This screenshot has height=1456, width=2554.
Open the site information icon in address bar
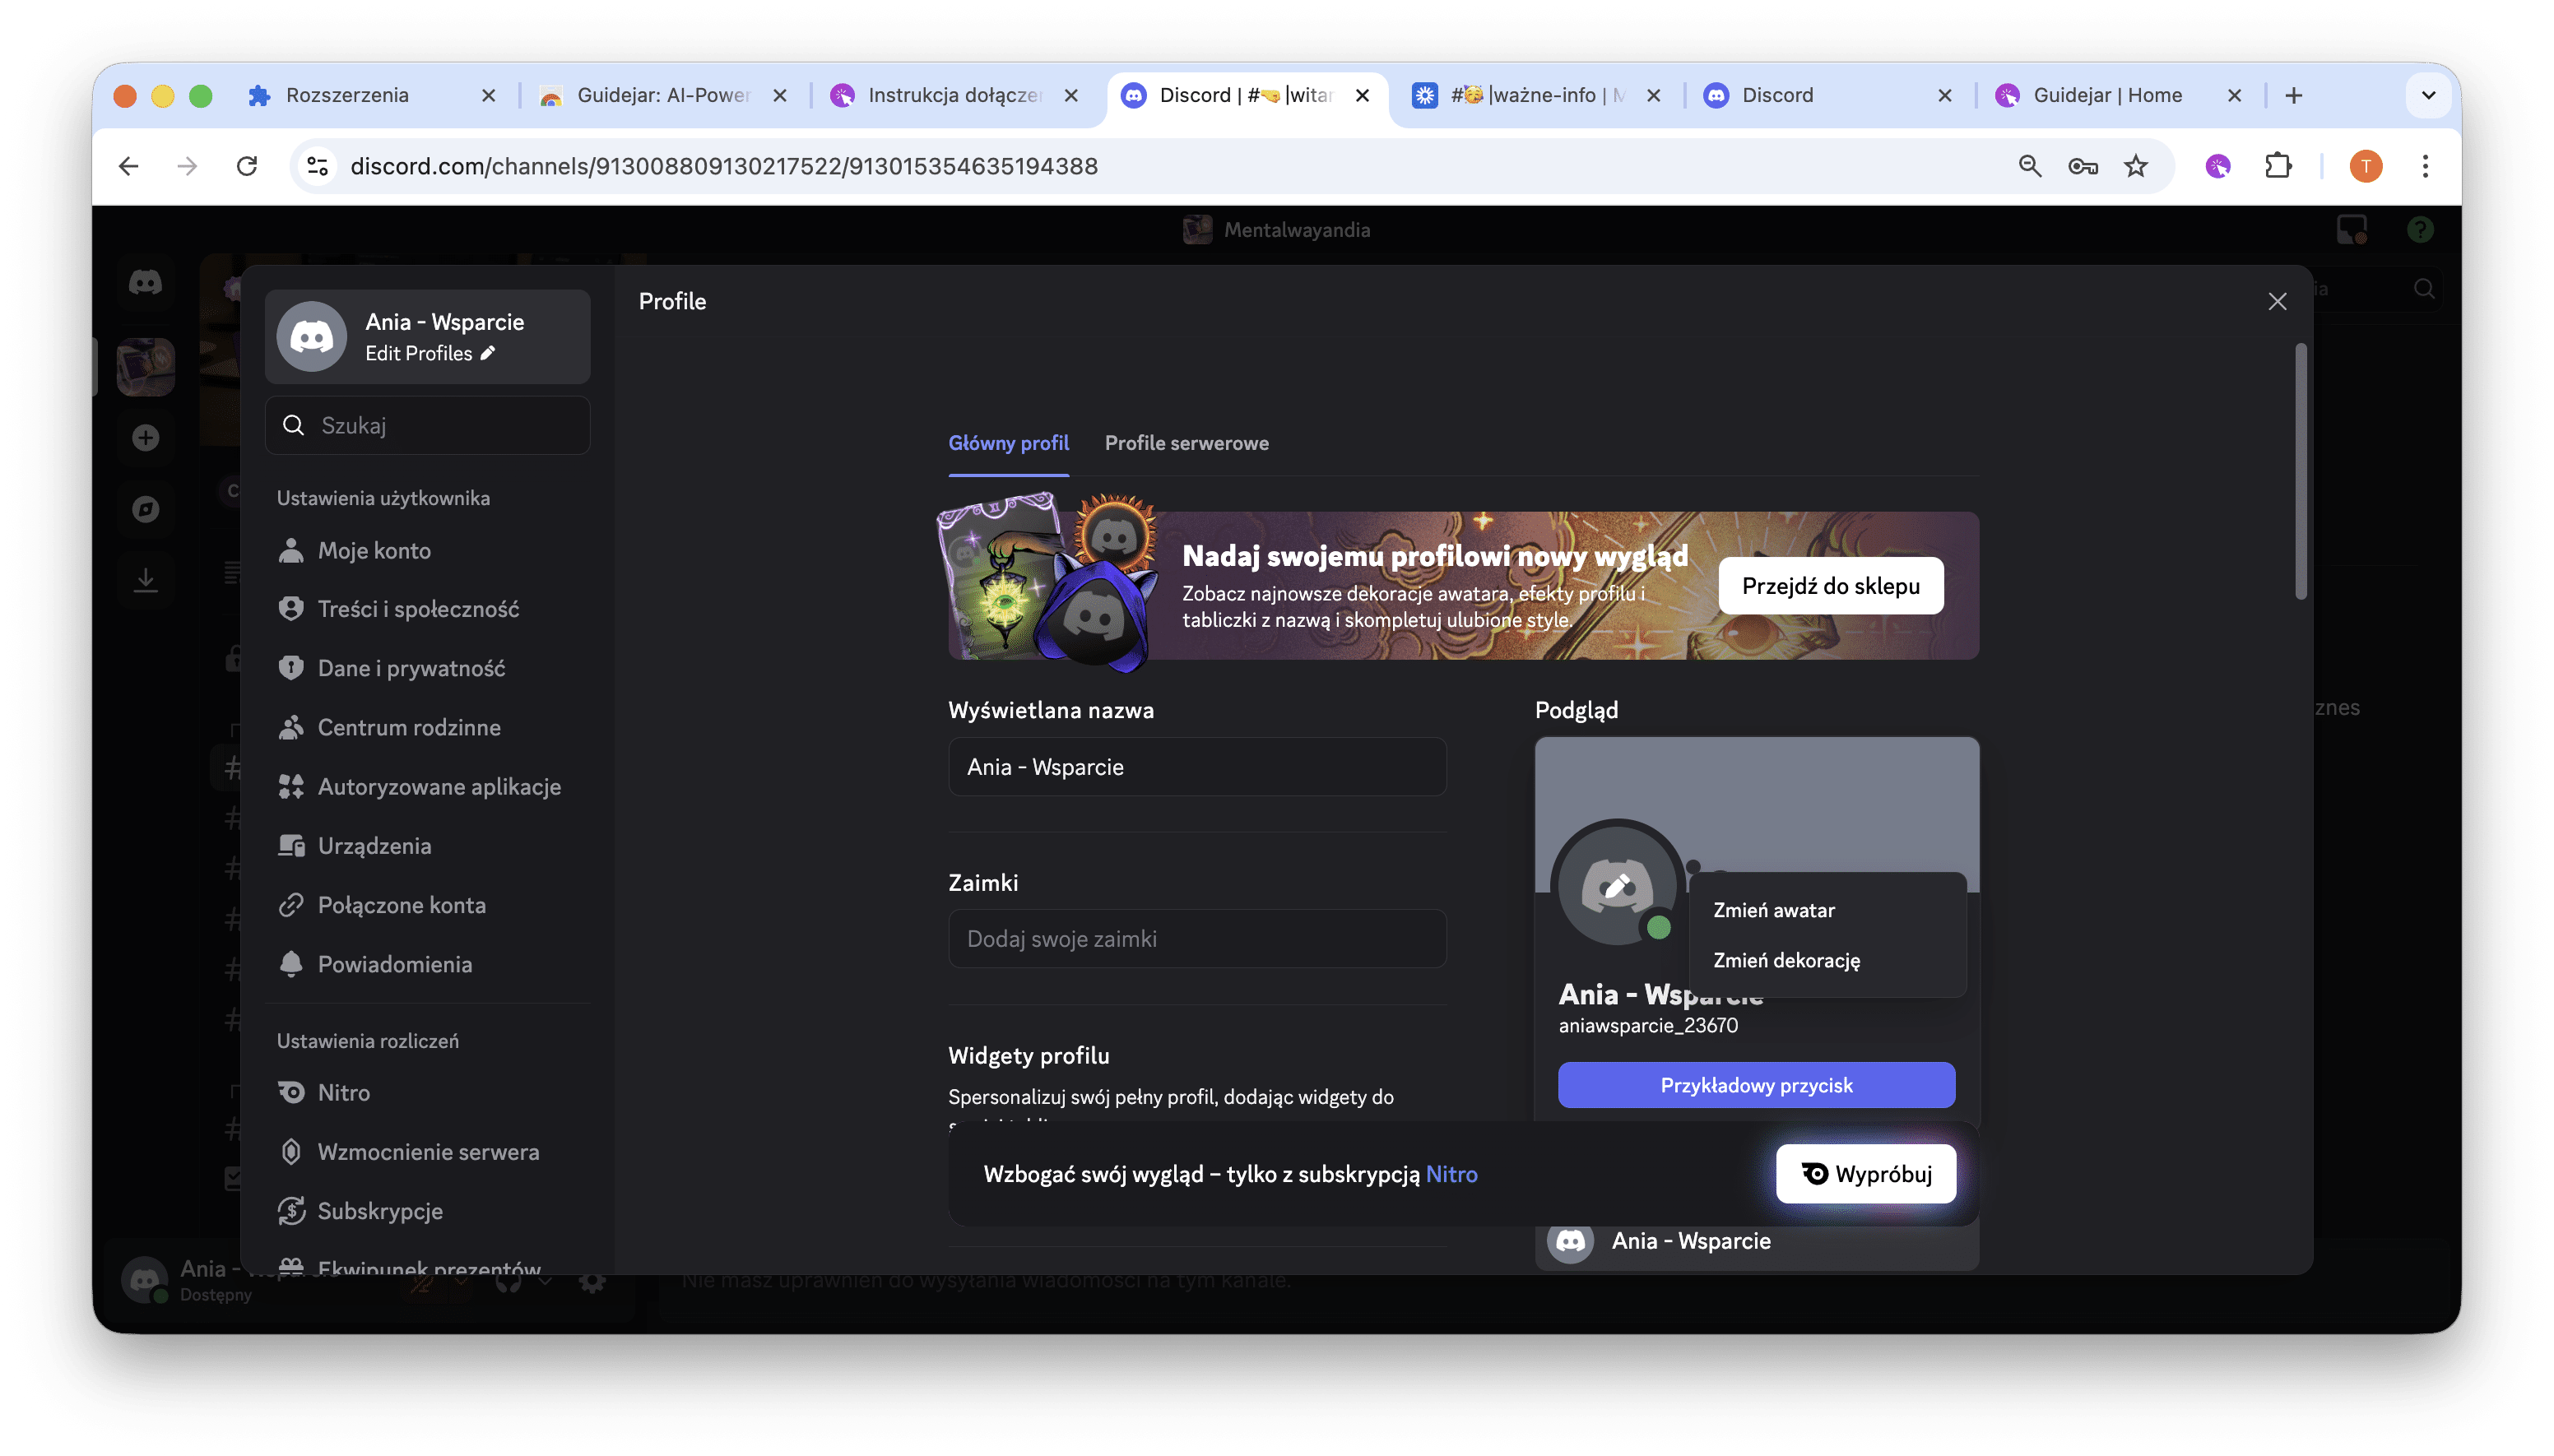(318, 166)
